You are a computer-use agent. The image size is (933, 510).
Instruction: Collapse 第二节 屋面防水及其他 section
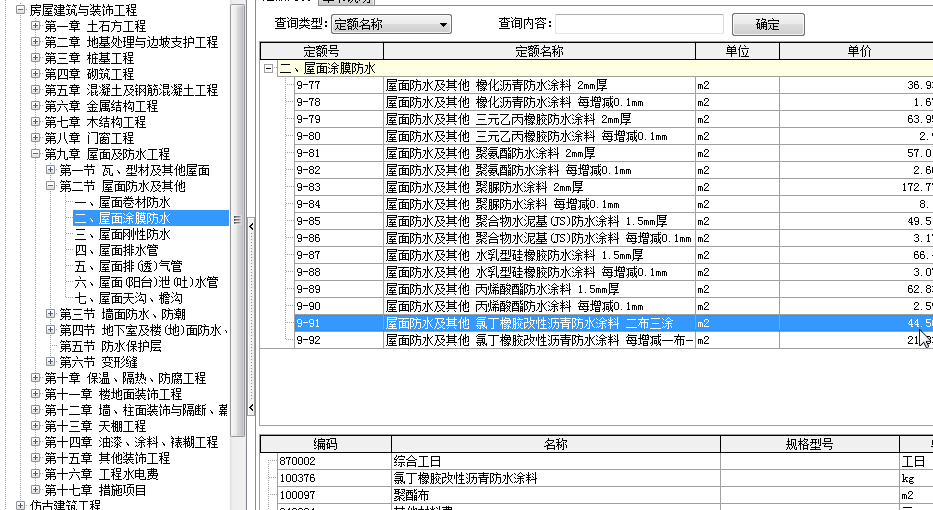coord(51,186)
